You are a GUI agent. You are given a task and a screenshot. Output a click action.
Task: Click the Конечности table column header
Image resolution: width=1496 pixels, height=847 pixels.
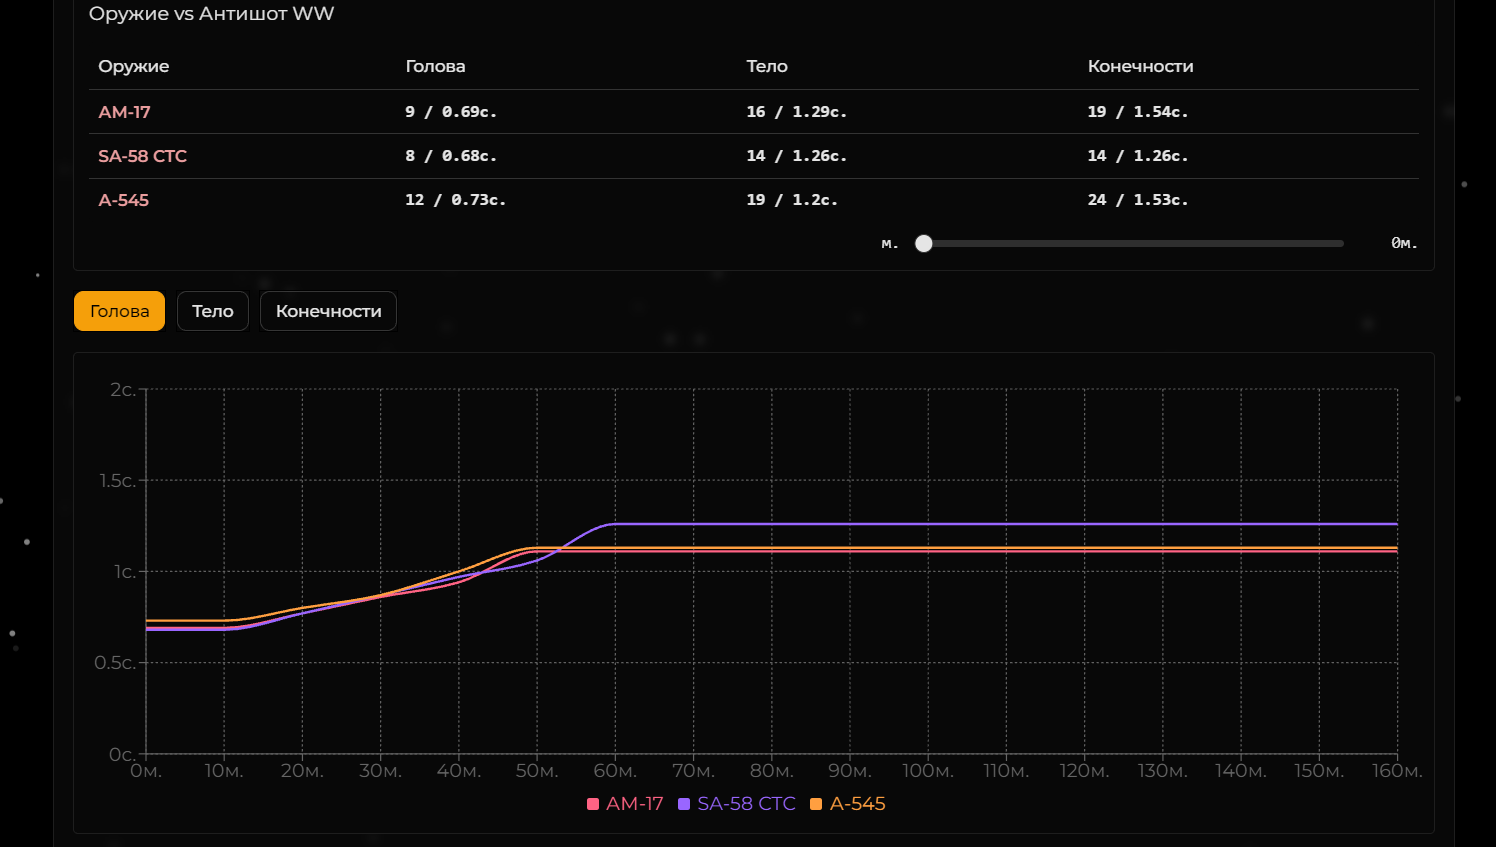point(1140,66)
